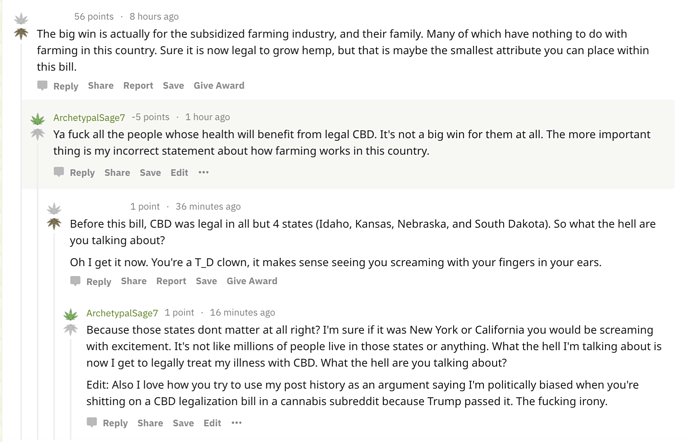Open ArchetypalSage7 profile on -5 points comment
This screenshot has height=442, width=690.
[89, 118]
